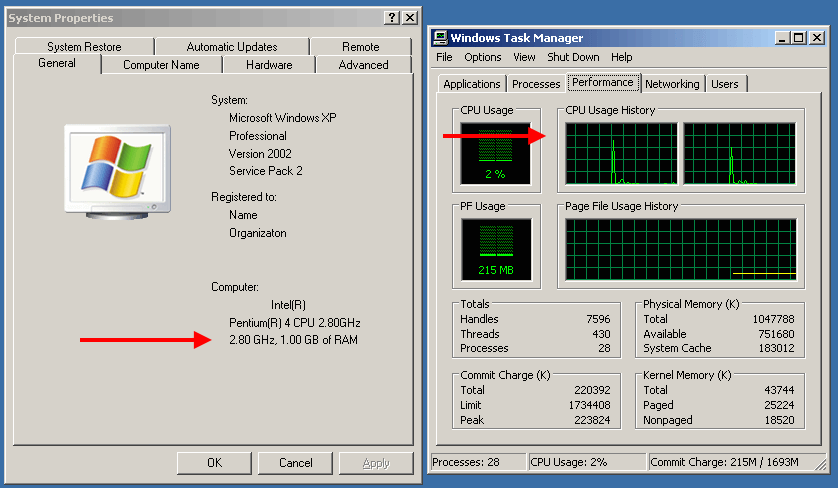Switch to the Networking tab
The width and height of the screenshot is (838, 488).
tap(672, 84)
